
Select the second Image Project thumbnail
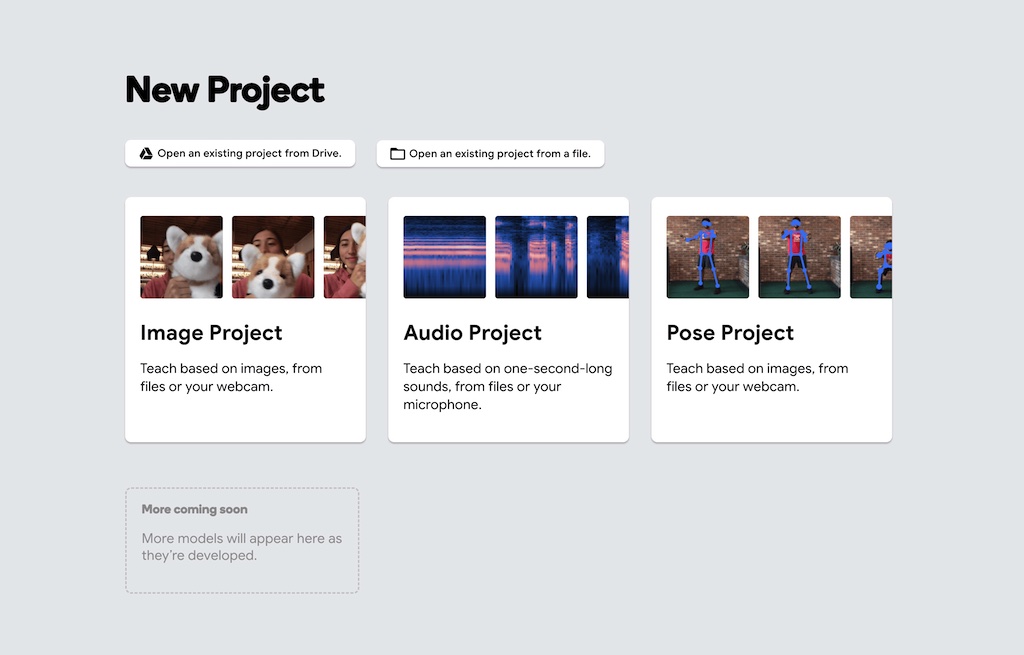click(x=273, y=257)
